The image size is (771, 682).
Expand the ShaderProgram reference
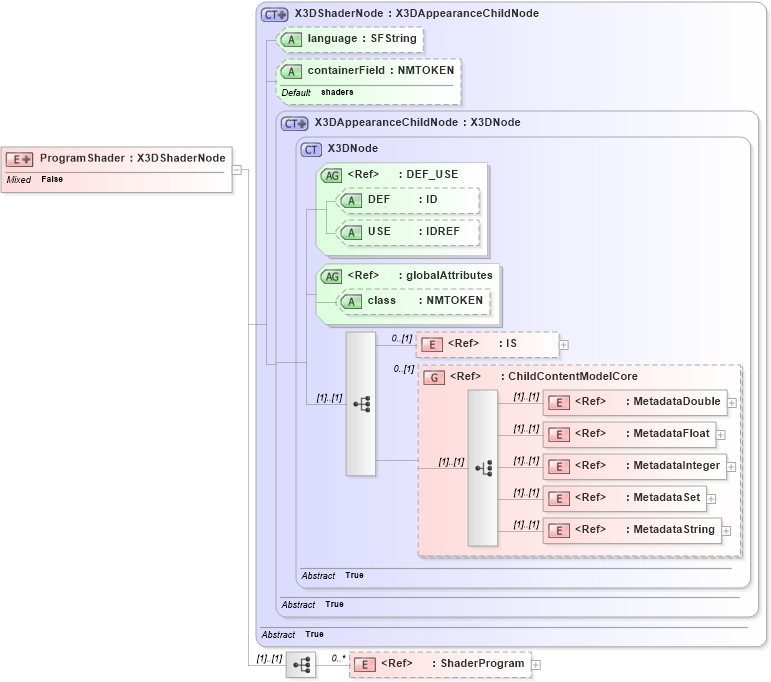536,665
